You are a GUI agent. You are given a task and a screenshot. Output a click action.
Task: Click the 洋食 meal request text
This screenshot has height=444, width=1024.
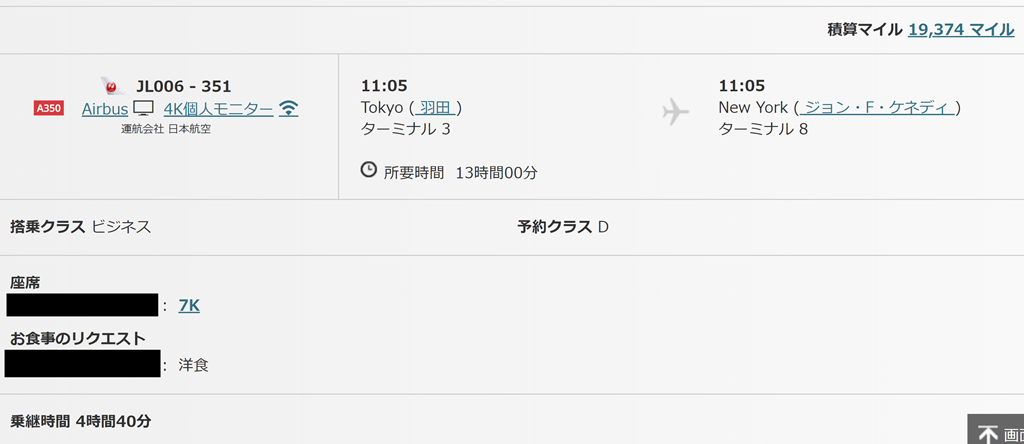[193, 366]
